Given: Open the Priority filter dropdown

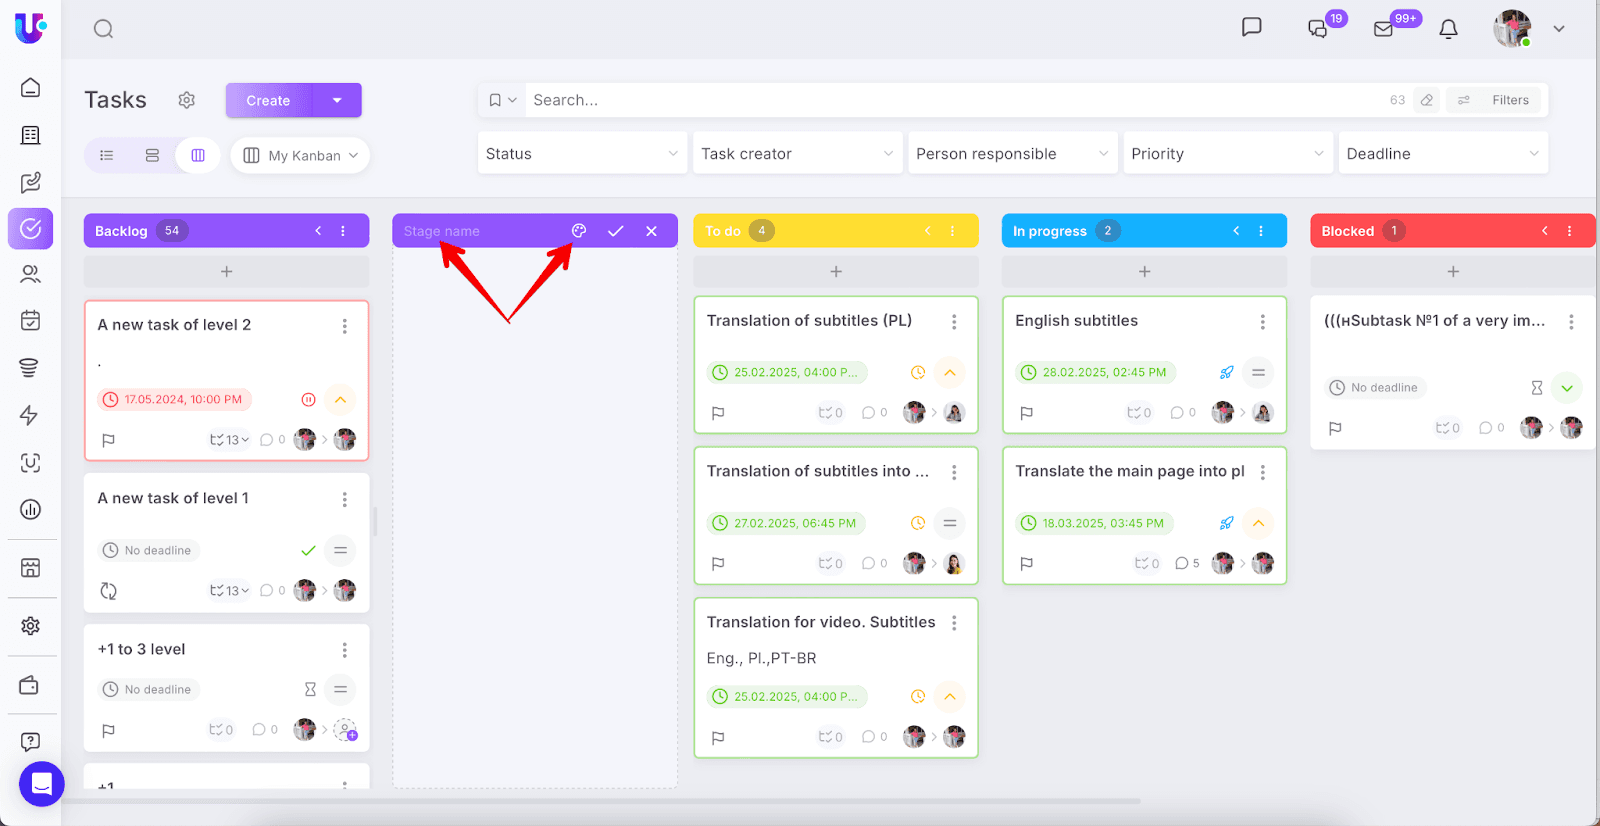Looking at the screenshot, I should coord(1227,154).
